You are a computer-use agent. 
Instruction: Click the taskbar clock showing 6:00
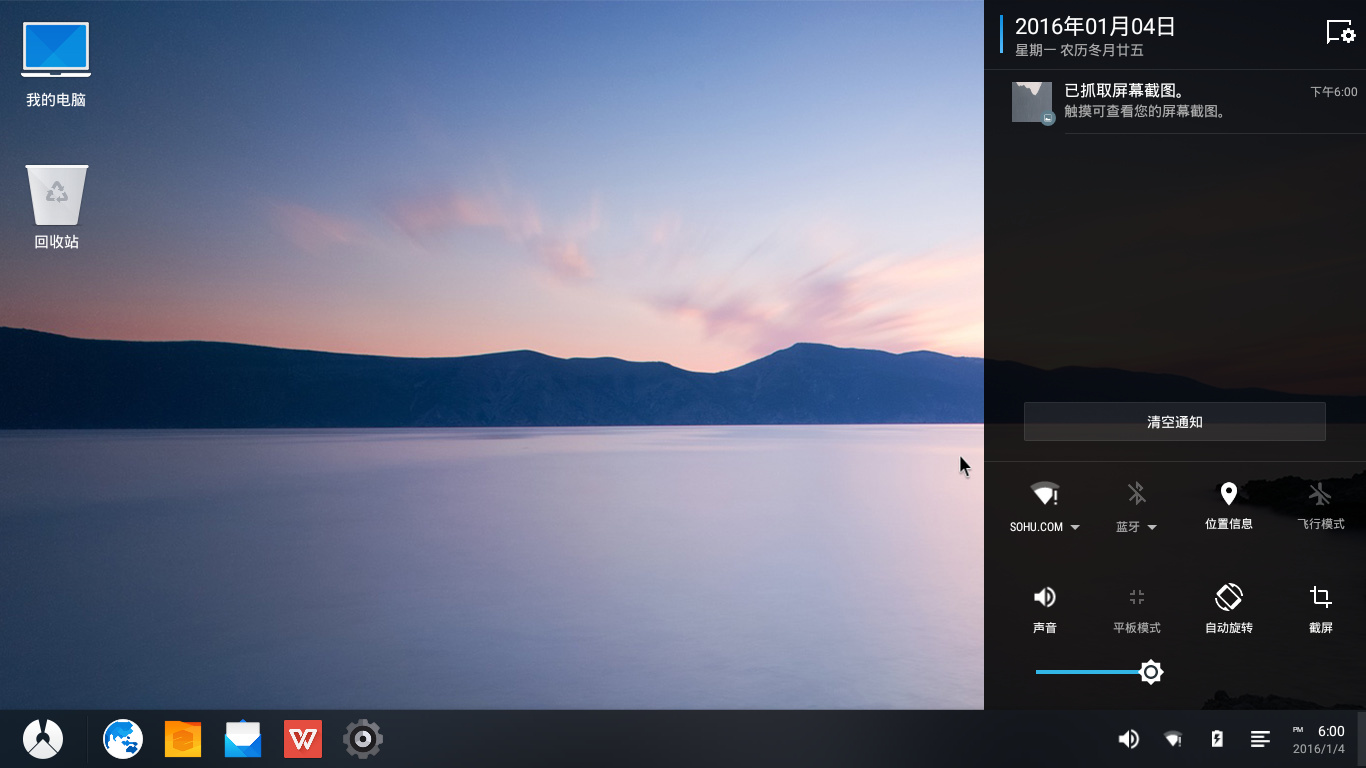click(x=1319, y=739)
